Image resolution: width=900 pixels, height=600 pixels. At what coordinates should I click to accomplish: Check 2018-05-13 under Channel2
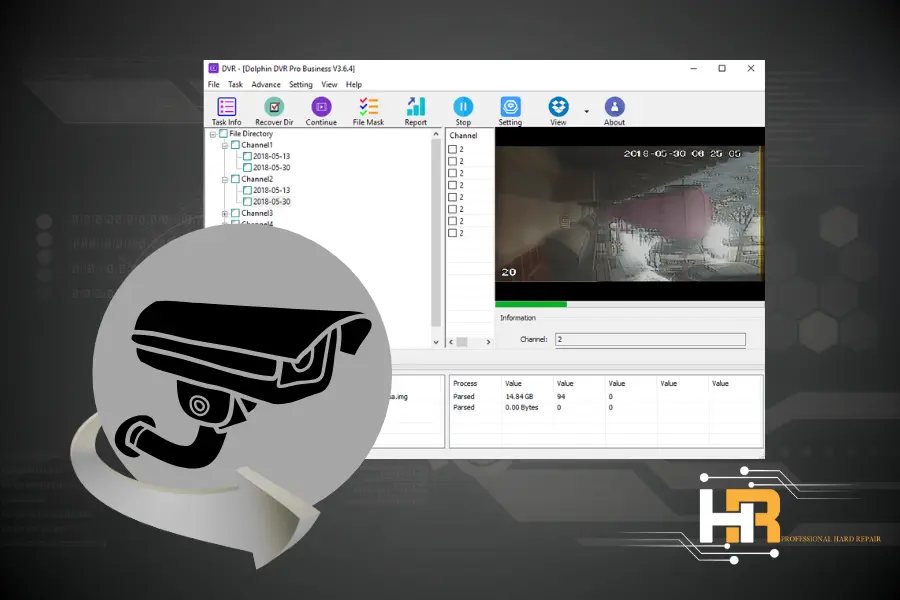point(247,190)
